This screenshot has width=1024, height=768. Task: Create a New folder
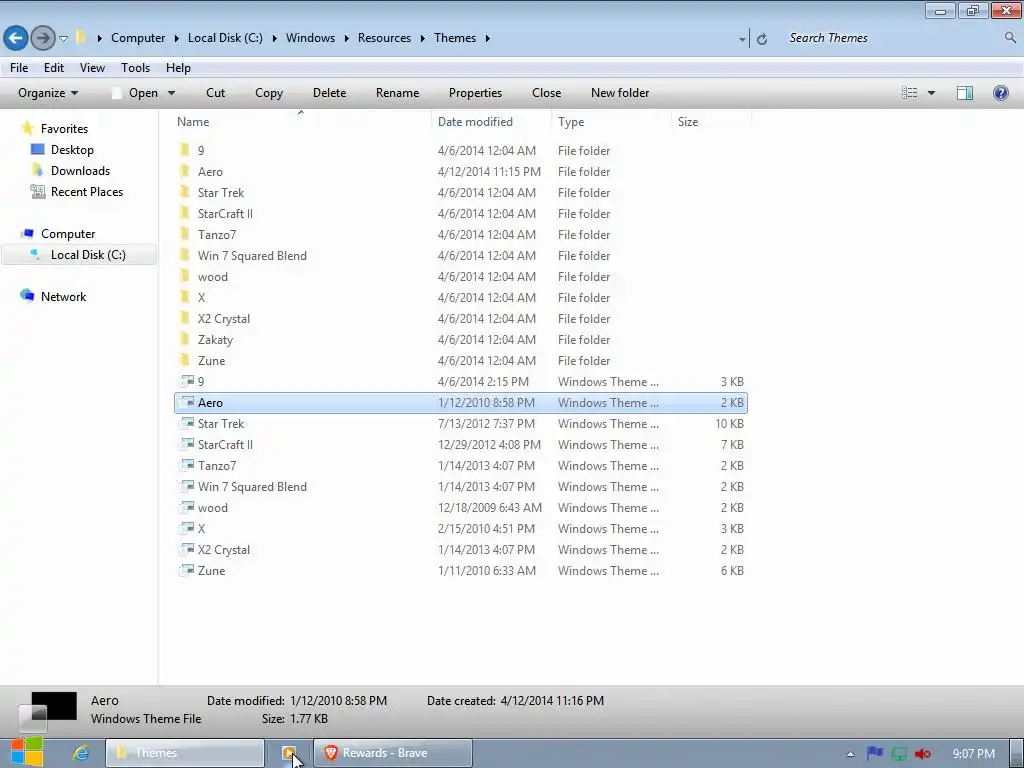pos(620,93)
